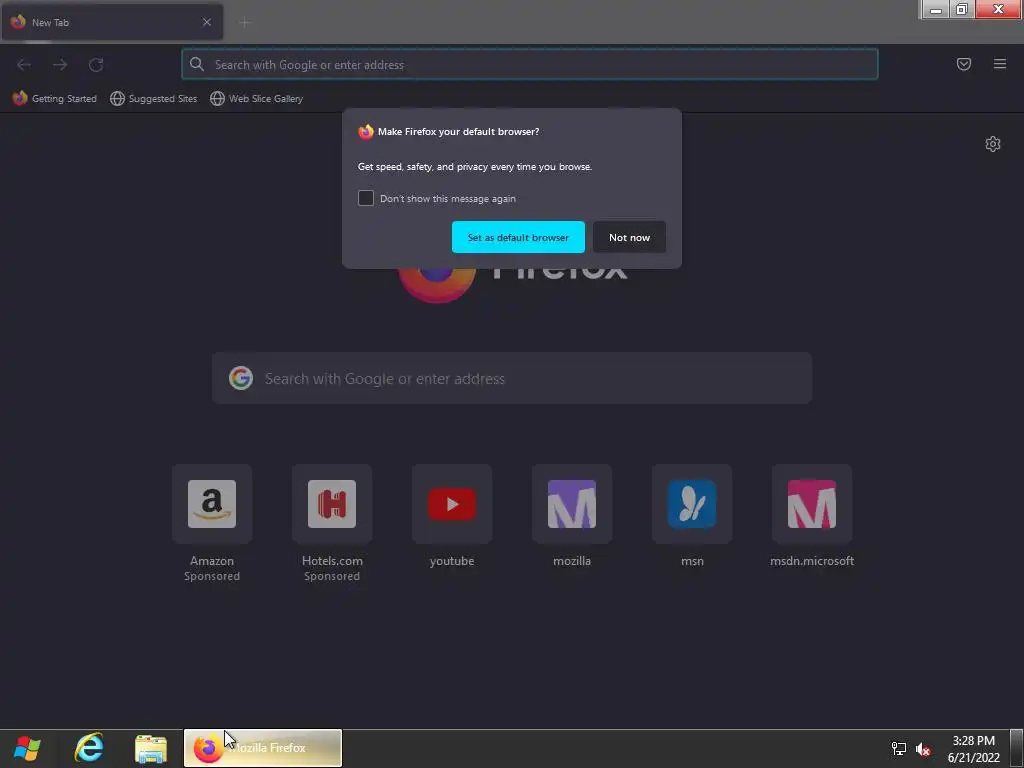
Task: Open Windows Explorer from the taskbar
Action: tap(151, 748)
